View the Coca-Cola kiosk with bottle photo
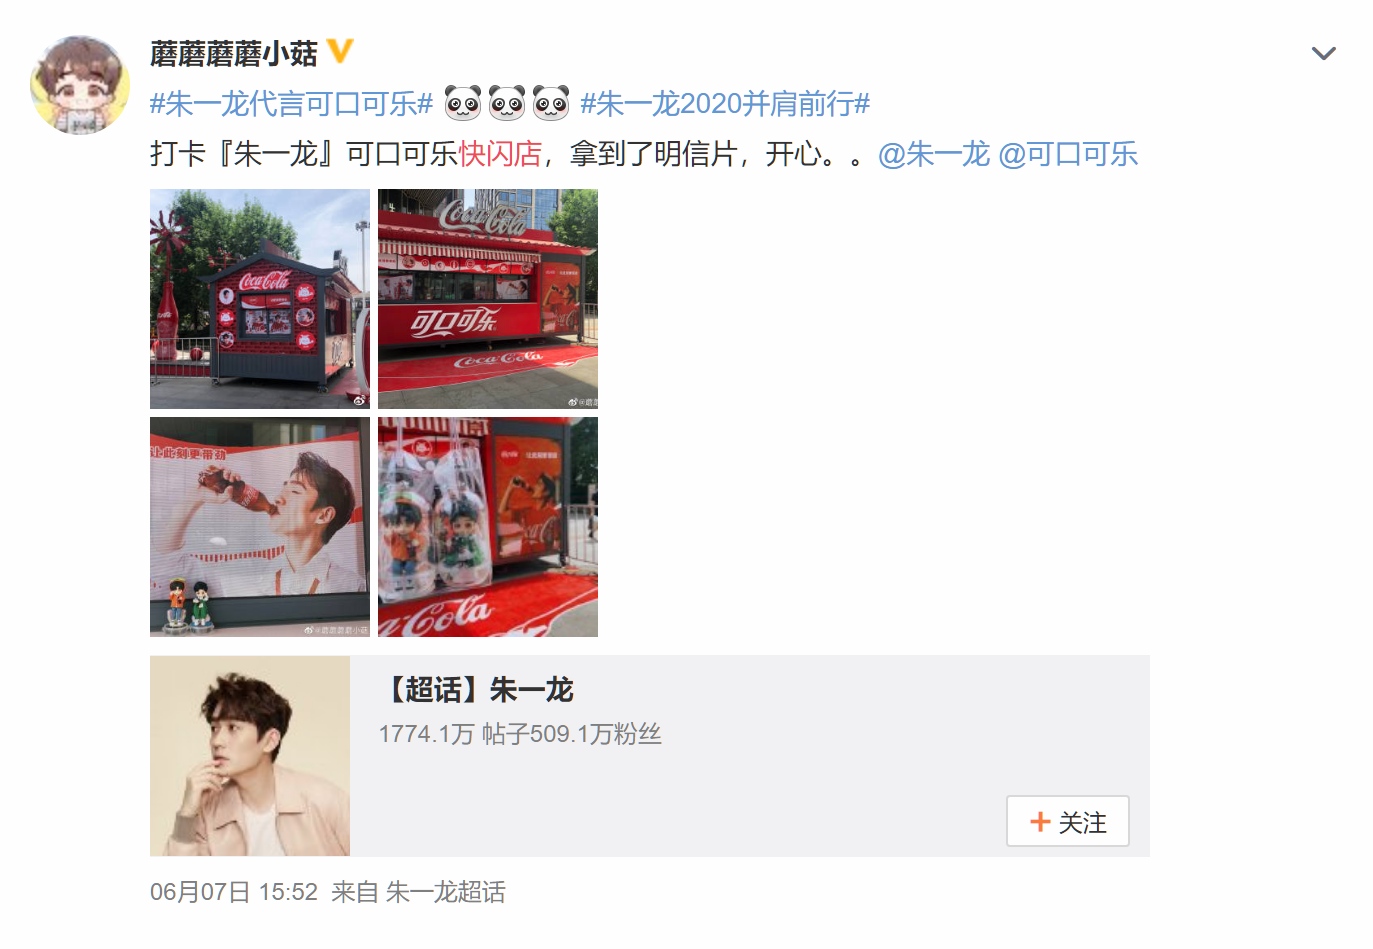This screenshot has height=949, width=1373. coord(260,299)
